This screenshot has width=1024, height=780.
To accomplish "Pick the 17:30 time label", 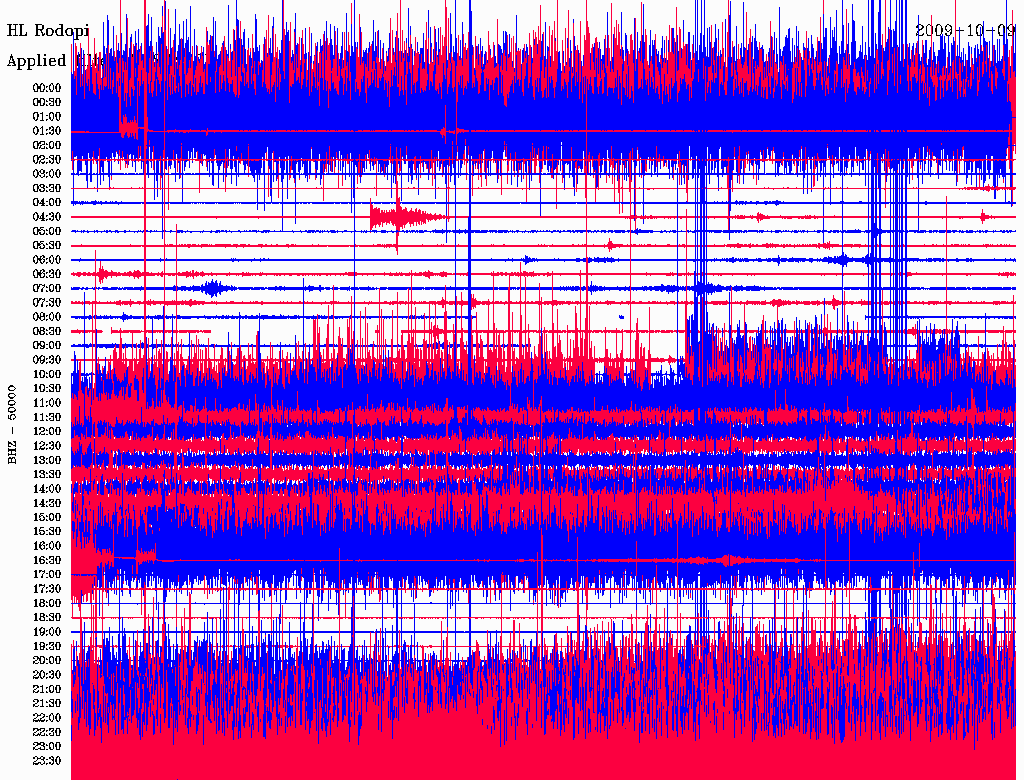I will pyautogui.click(x=47, y=589).
